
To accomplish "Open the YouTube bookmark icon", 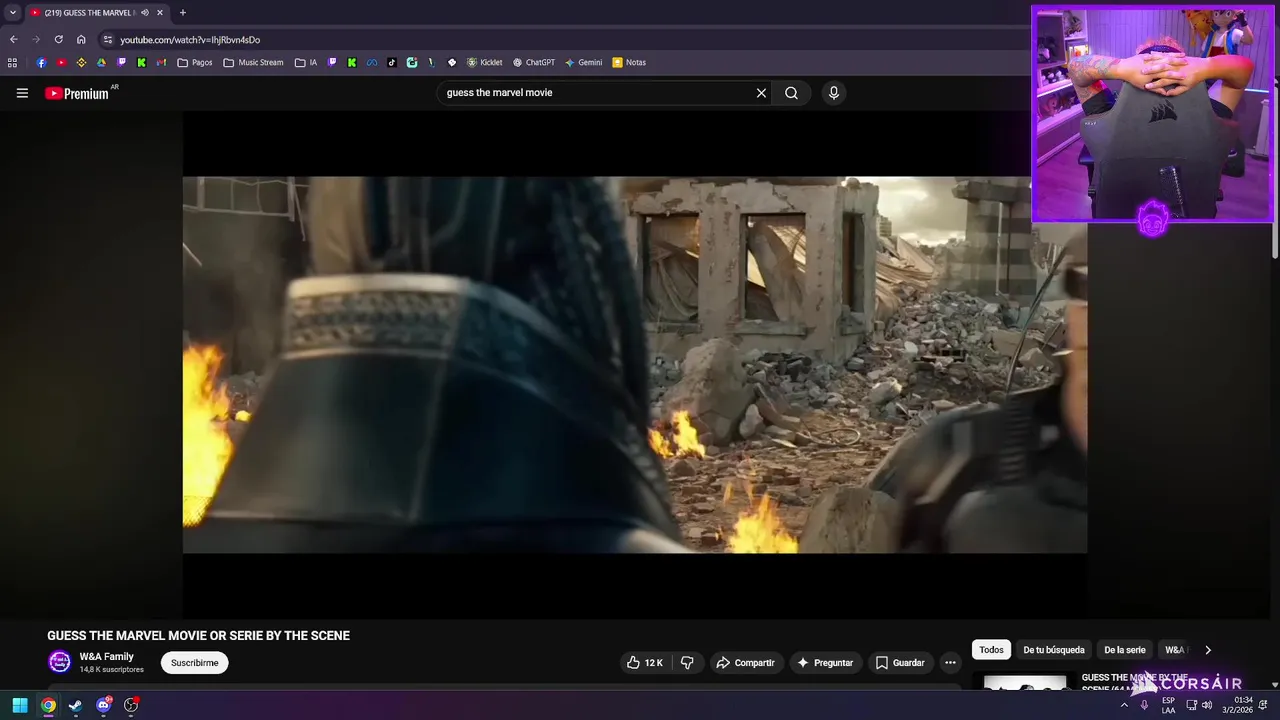I will coord(61,62).
